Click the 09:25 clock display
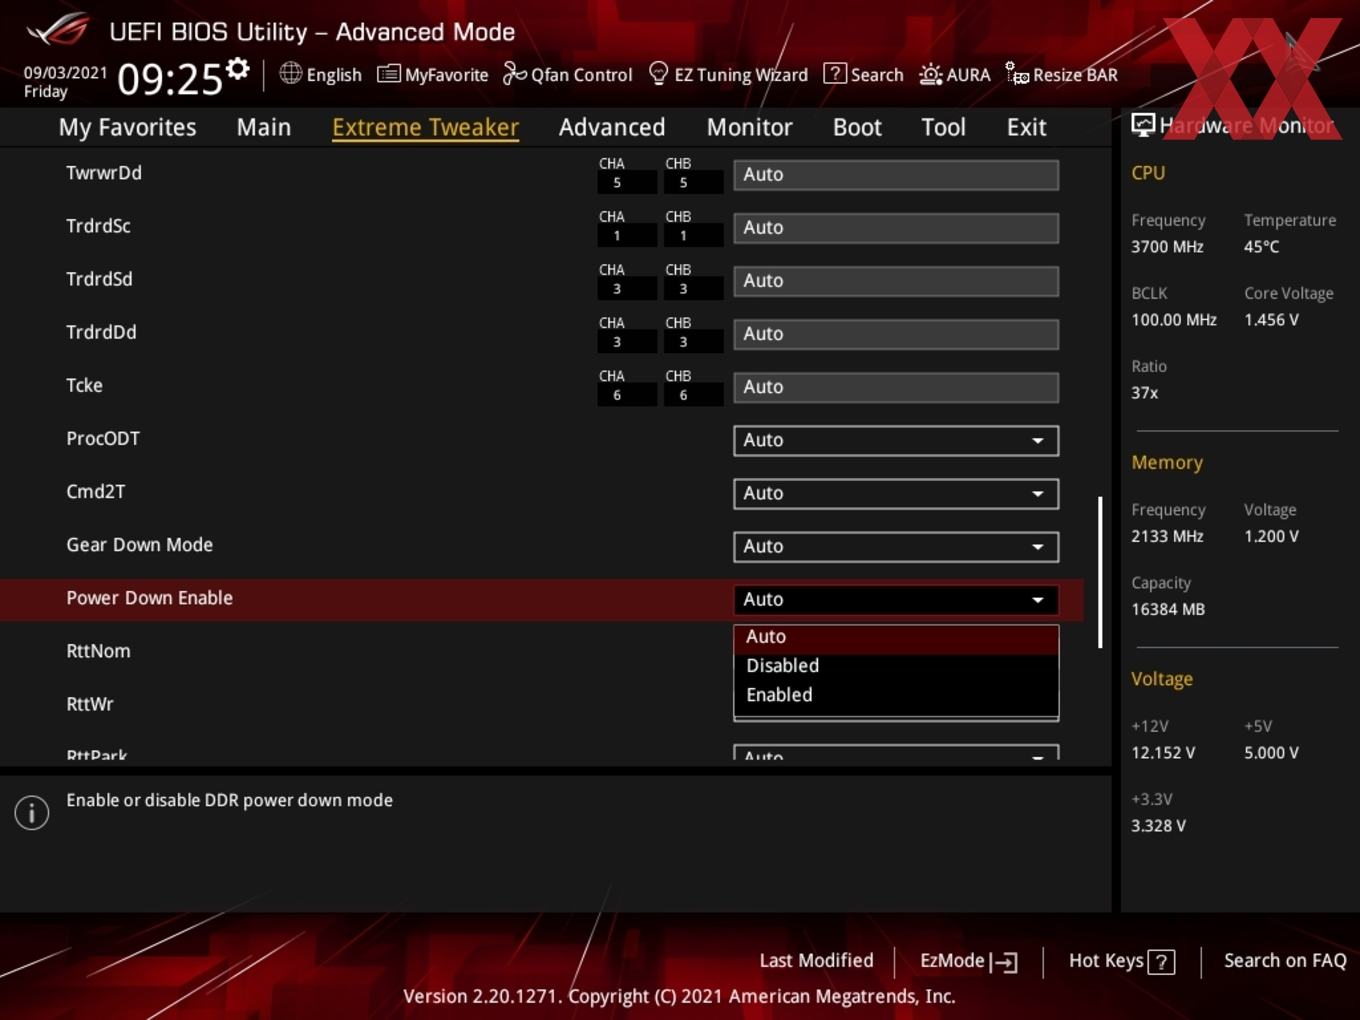 (170, 78)
